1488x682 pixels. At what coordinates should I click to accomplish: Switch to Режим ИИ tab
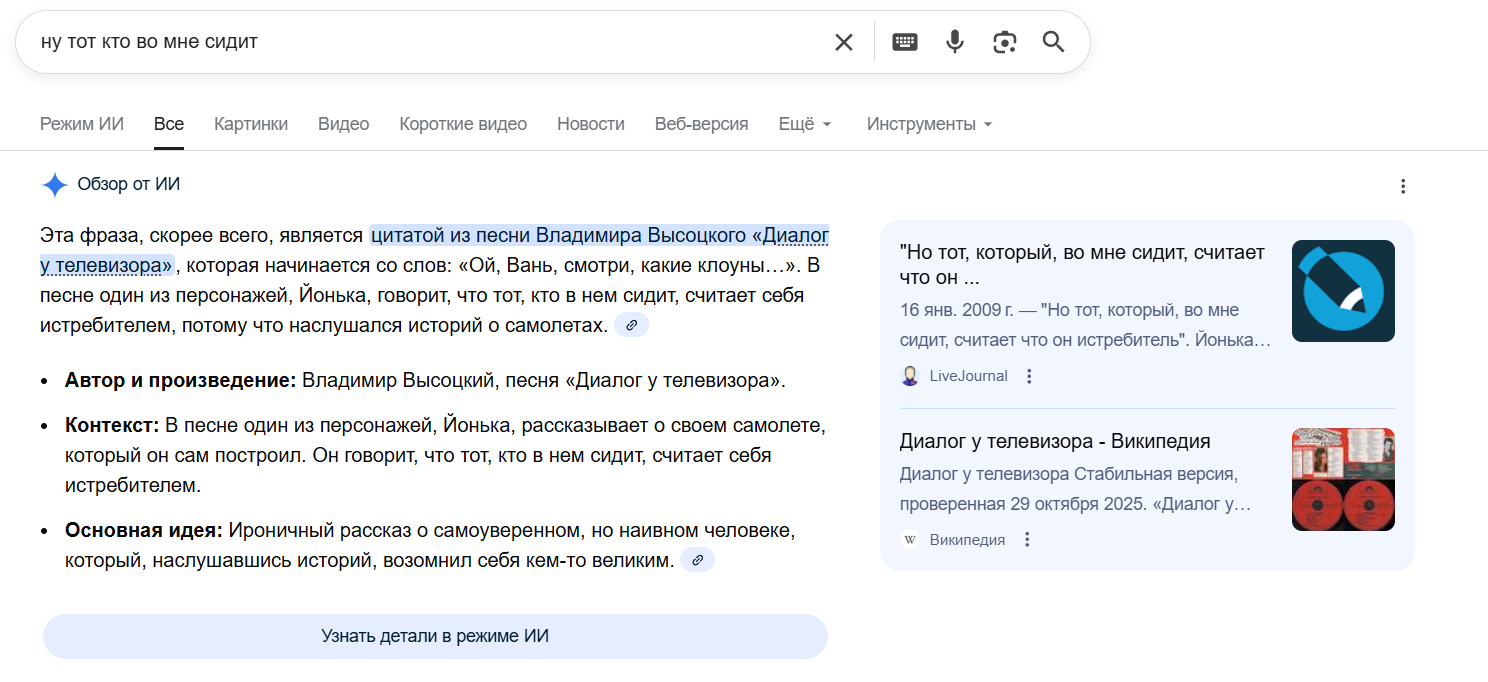(82, 124)
